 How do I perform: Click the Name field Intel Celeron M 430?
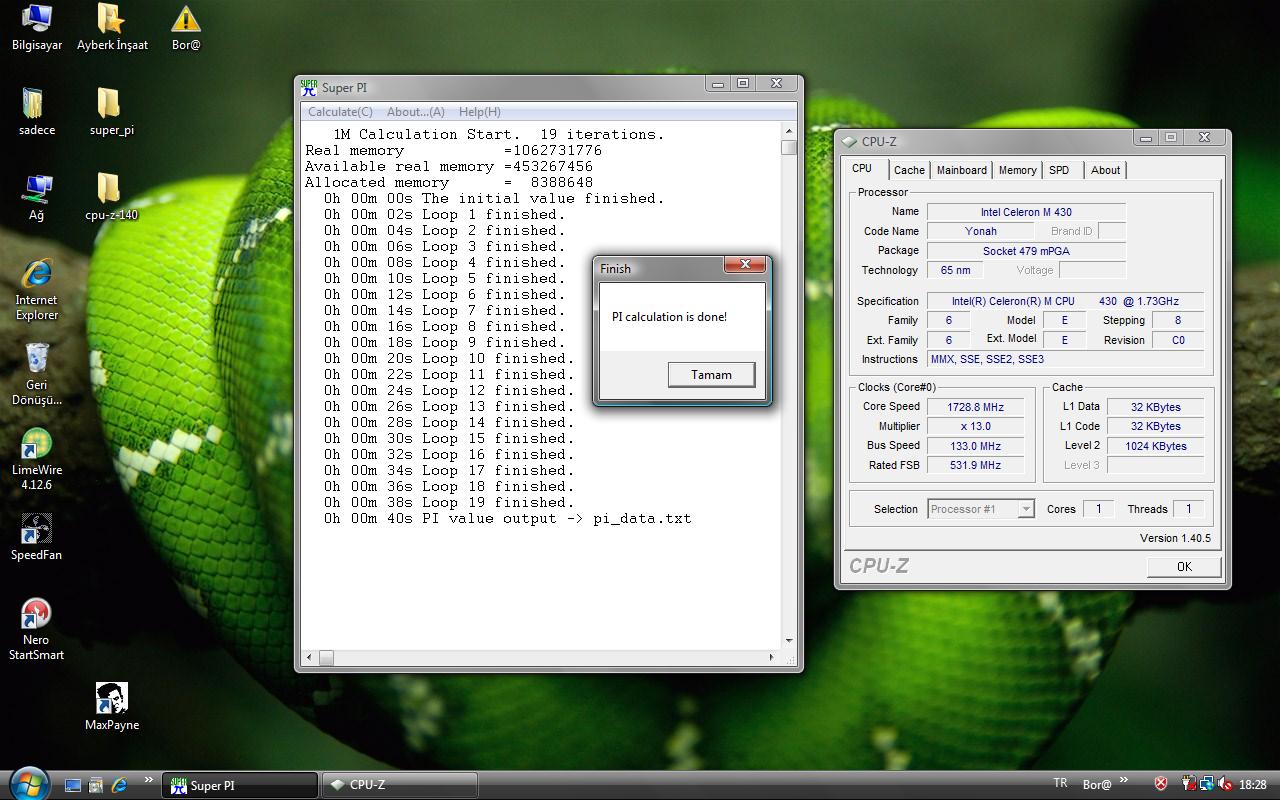[x=1026, y=212]
